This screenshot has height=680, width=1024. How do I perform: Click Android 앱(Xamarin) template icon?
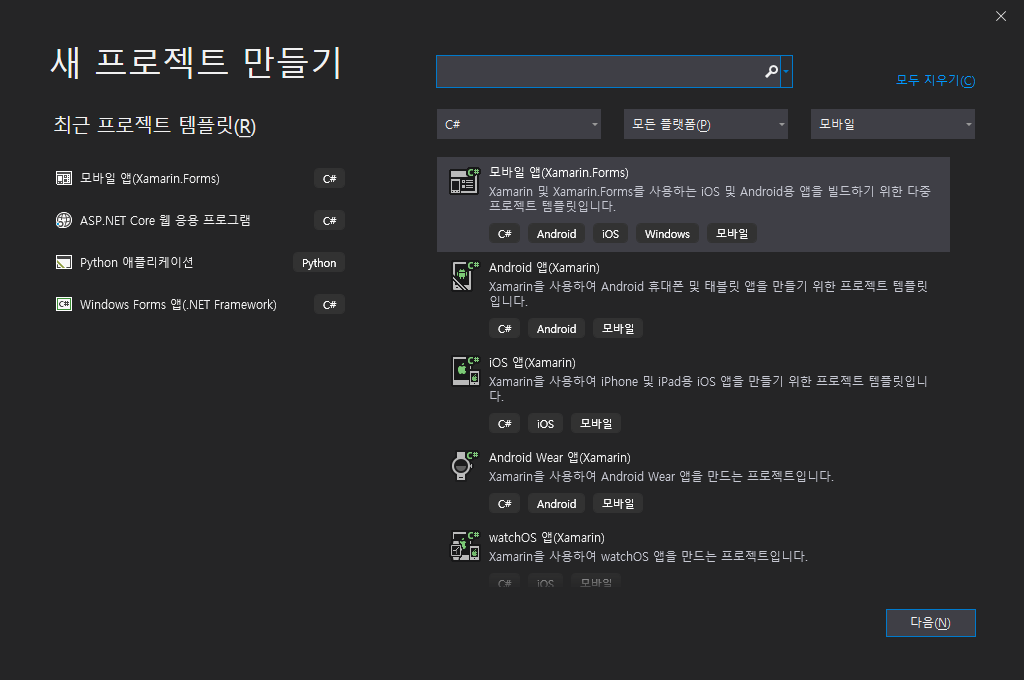click(464, 276)
